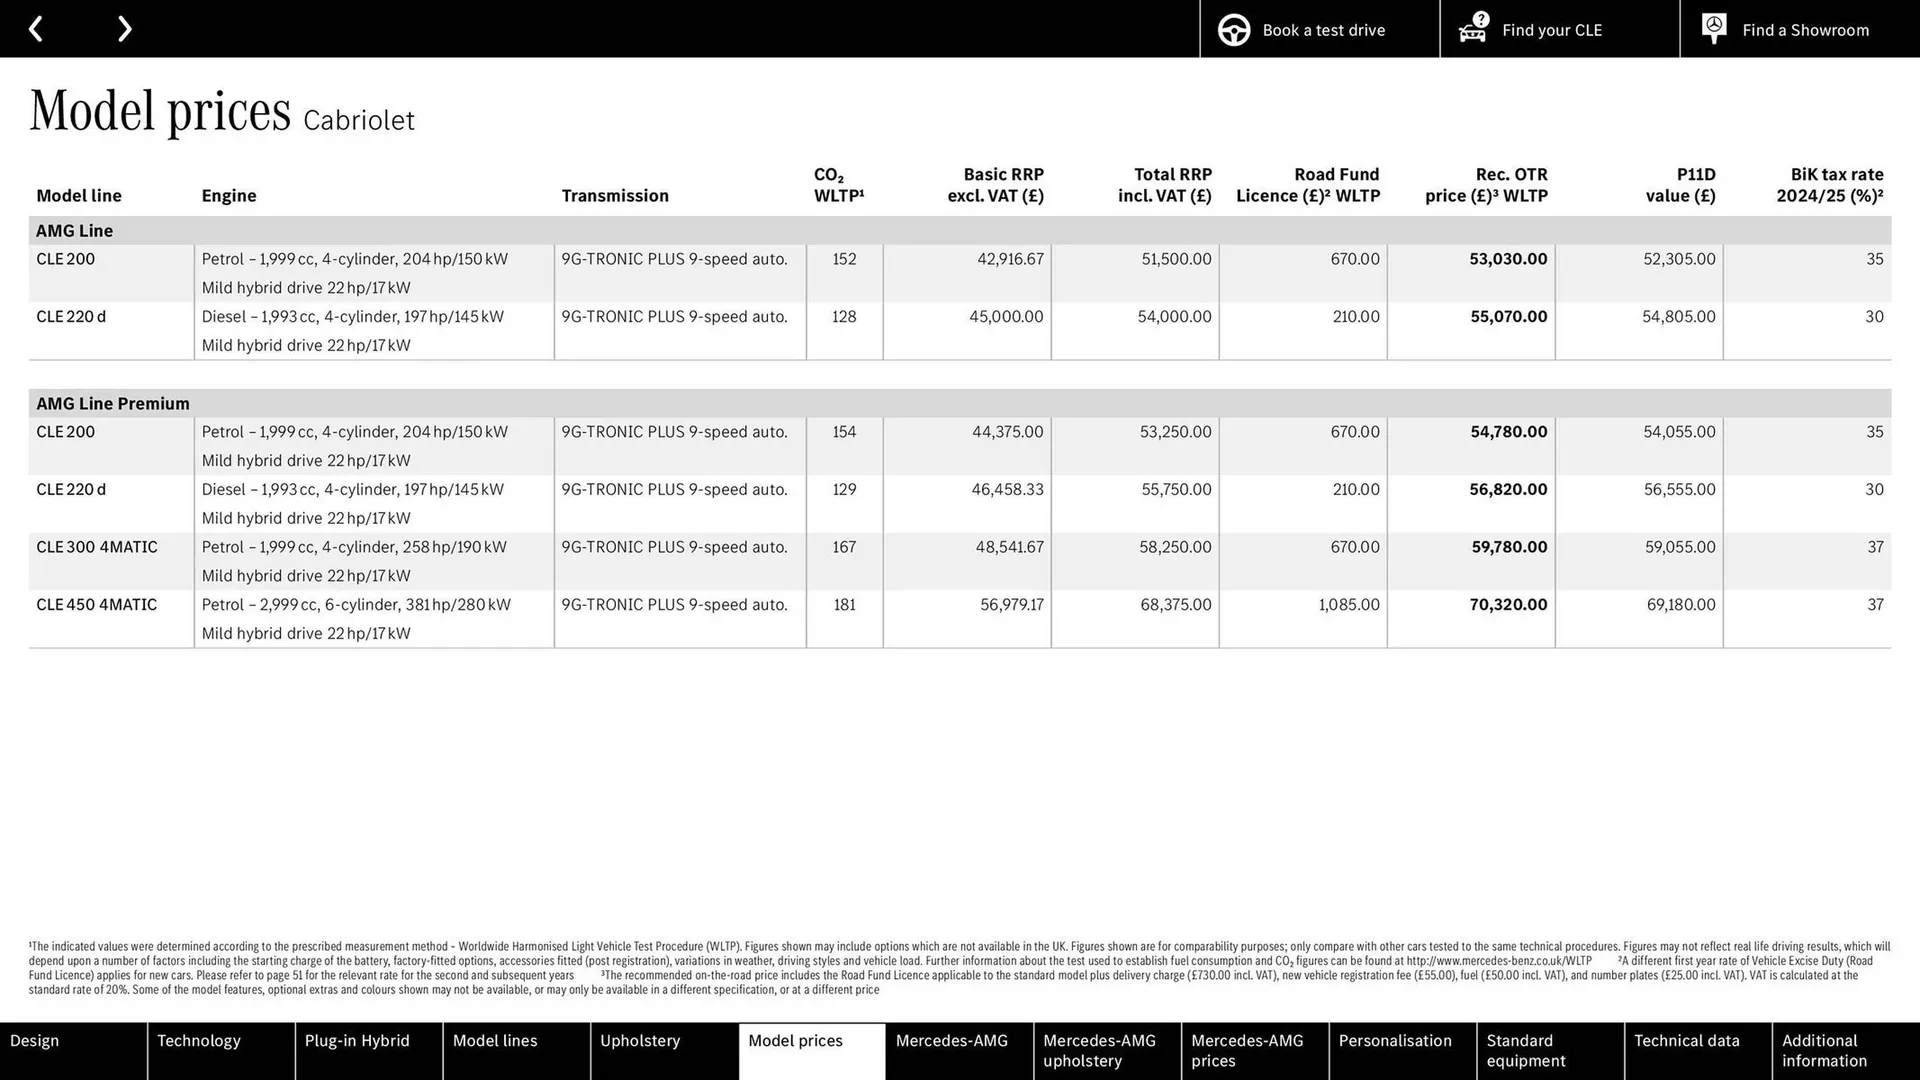Click the car icon next to Find your CLE

click(1471, 29)
